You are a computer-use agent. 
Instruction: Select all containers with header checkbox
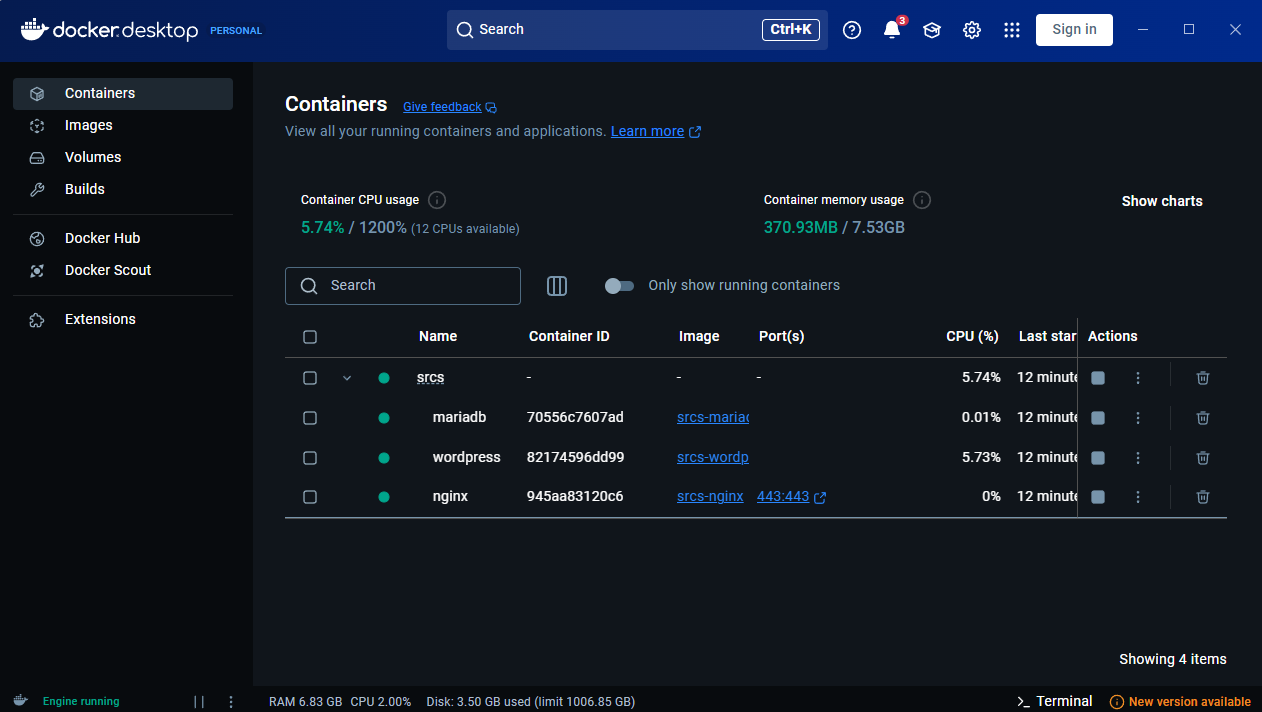point(310,337)
